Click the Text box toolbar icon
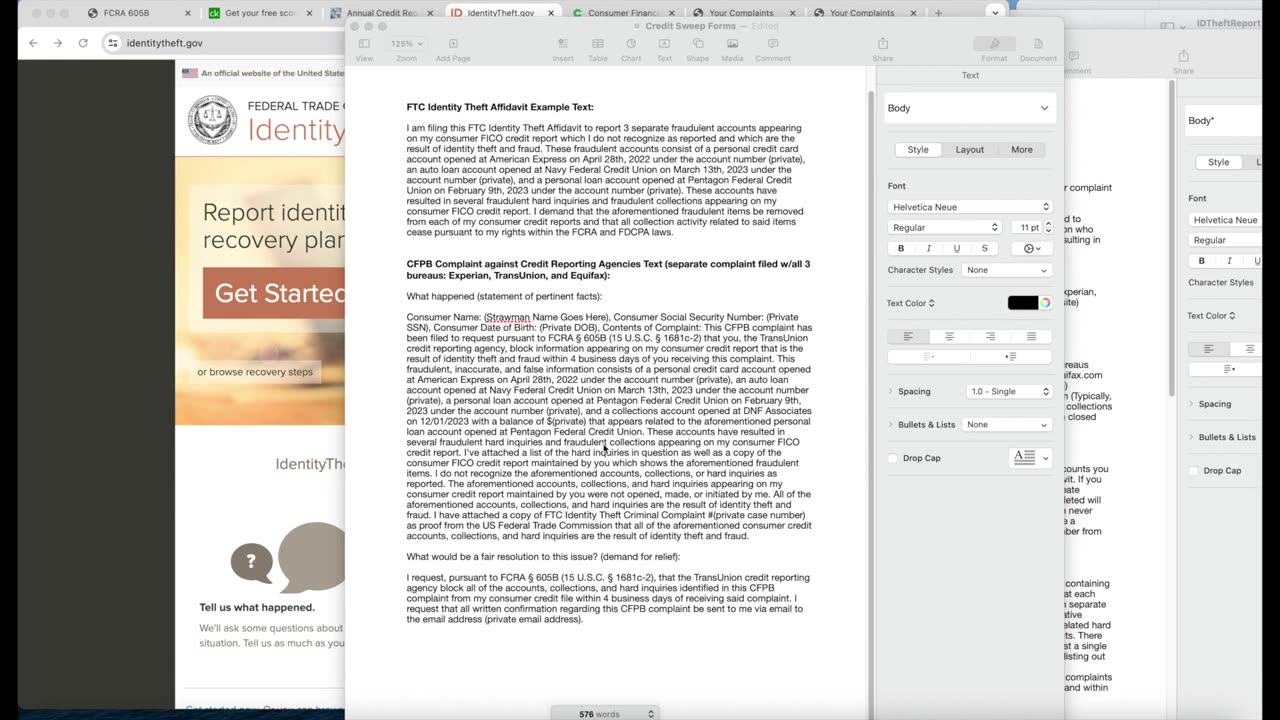 (664, 44)
